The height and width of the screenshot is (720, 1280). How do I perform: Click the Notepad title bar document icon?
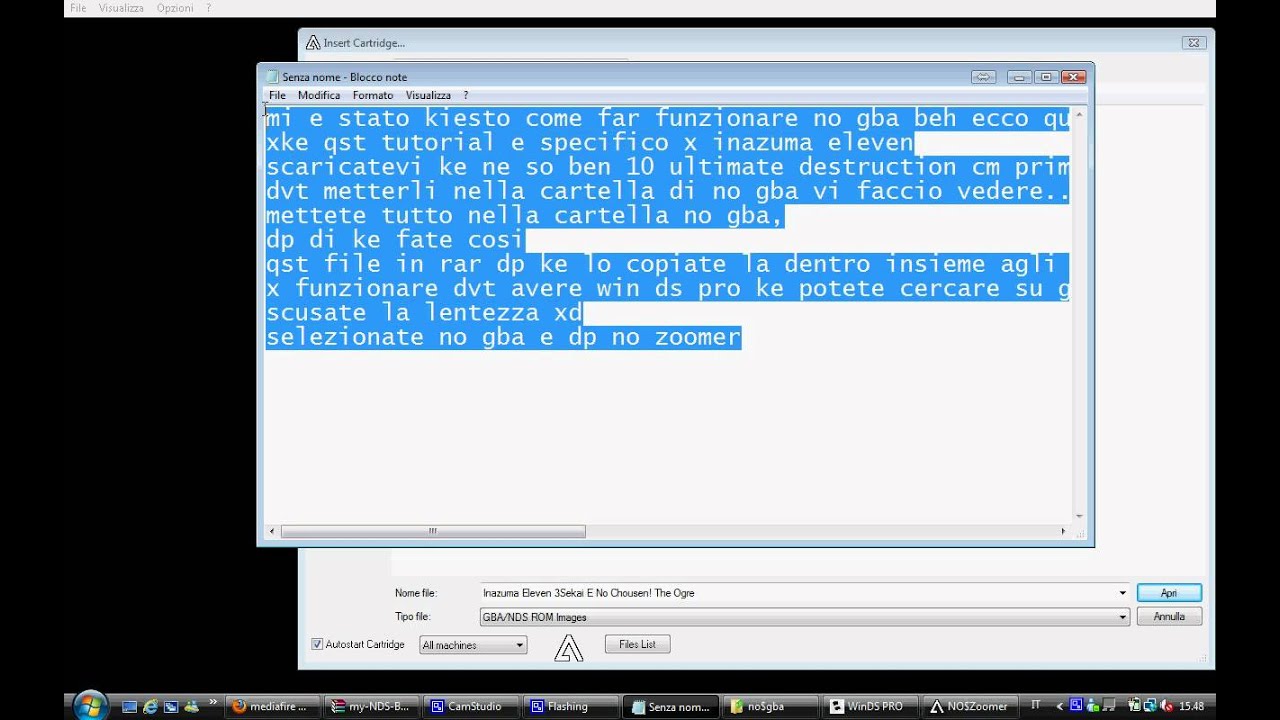[272, 77]
